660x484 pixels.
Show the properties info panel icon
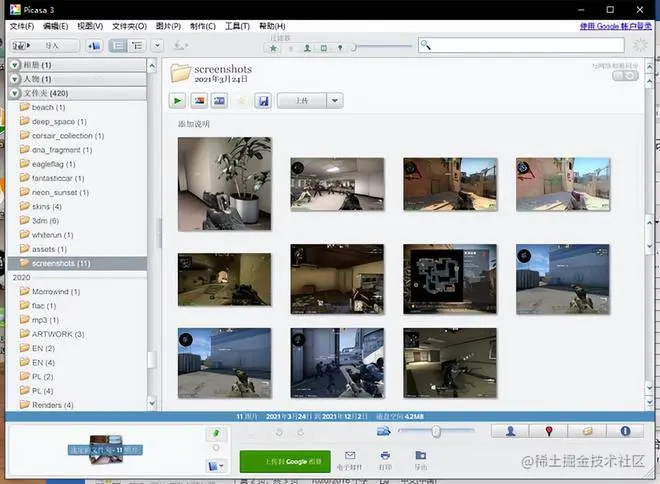click(625, 431)
